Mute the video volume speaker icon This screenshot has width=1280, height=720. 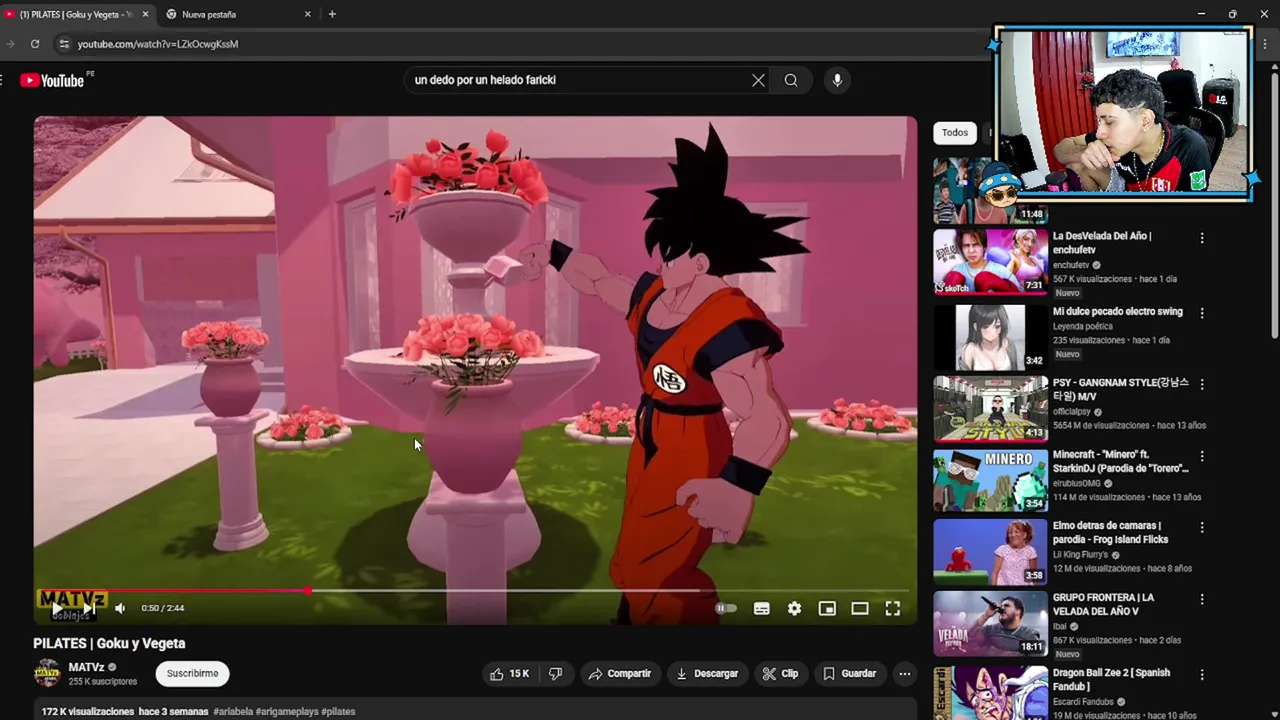tap(120, 608)
